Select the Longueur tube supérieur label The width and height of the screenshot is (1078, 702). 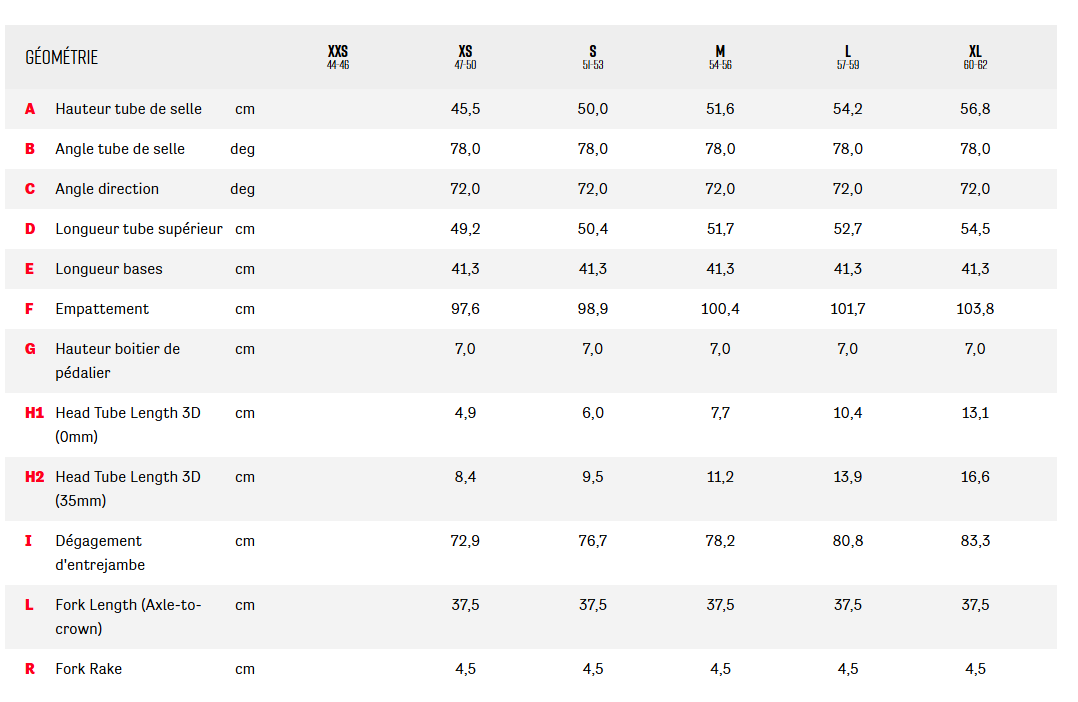(x=139, y=229)
